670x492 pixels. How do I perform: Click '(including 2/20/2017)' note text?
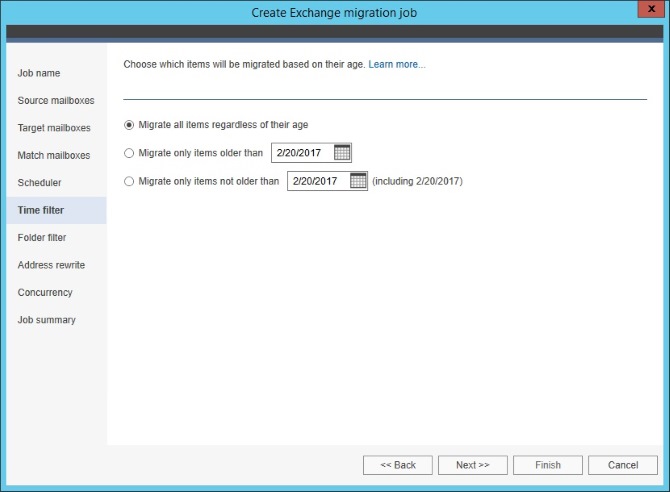click(x=417, y=181)
